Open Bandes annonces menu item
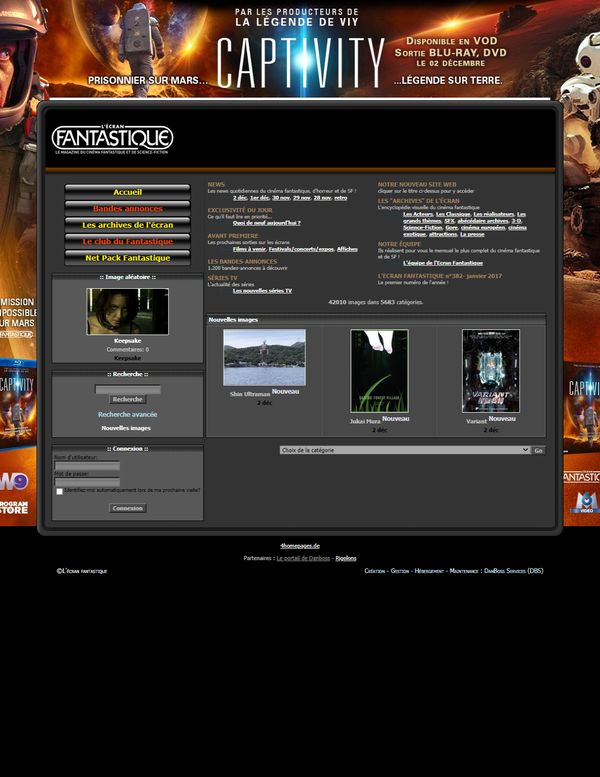Image resolution: width=600 pixels, height=777 pixels. pos(127,209)
